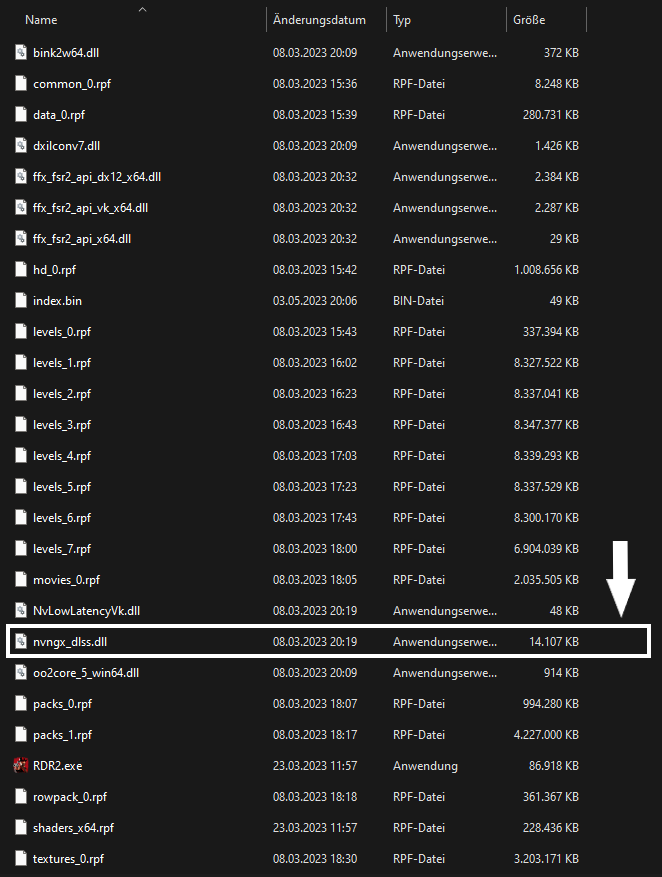The height and width of the screenshot is (877, 662).
Task: Click the oo2core_5_win64.dll file icon
Action: point(19,673)
